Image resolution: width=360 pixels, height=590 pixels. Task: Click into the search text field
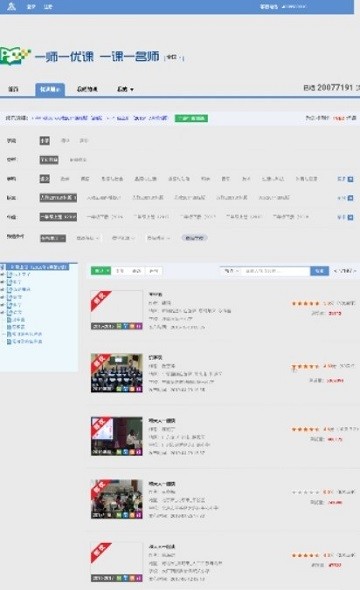pyautogui.click(x=276, y=271)
